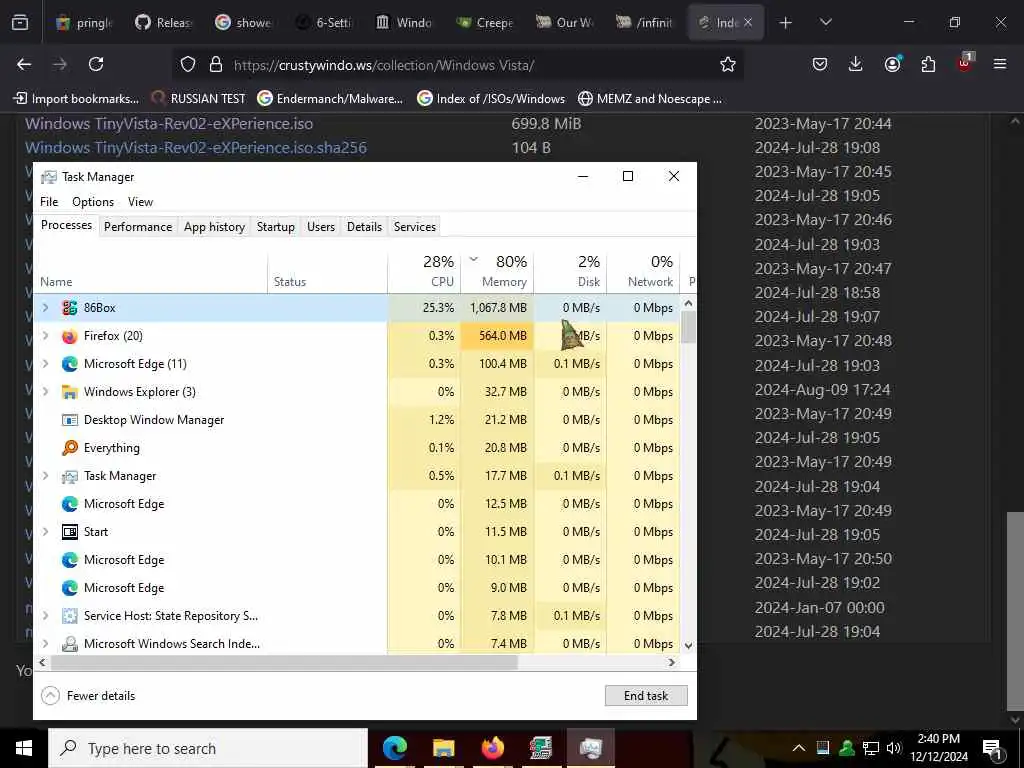Collapse Task Manager with Fewer details
1024x768 pixels.
click(88, 696)
